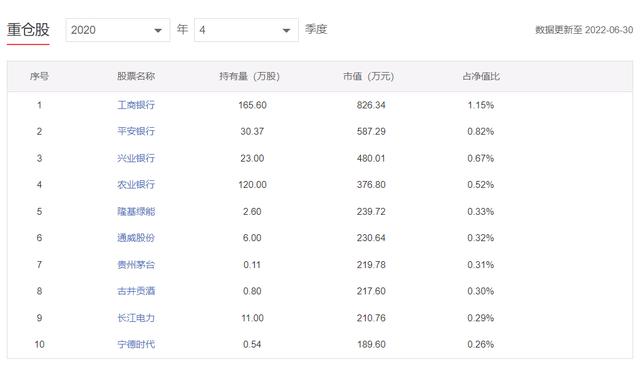Click row number 10 in the table
This screenshot has width=640, height=367.
click(39, 344)
